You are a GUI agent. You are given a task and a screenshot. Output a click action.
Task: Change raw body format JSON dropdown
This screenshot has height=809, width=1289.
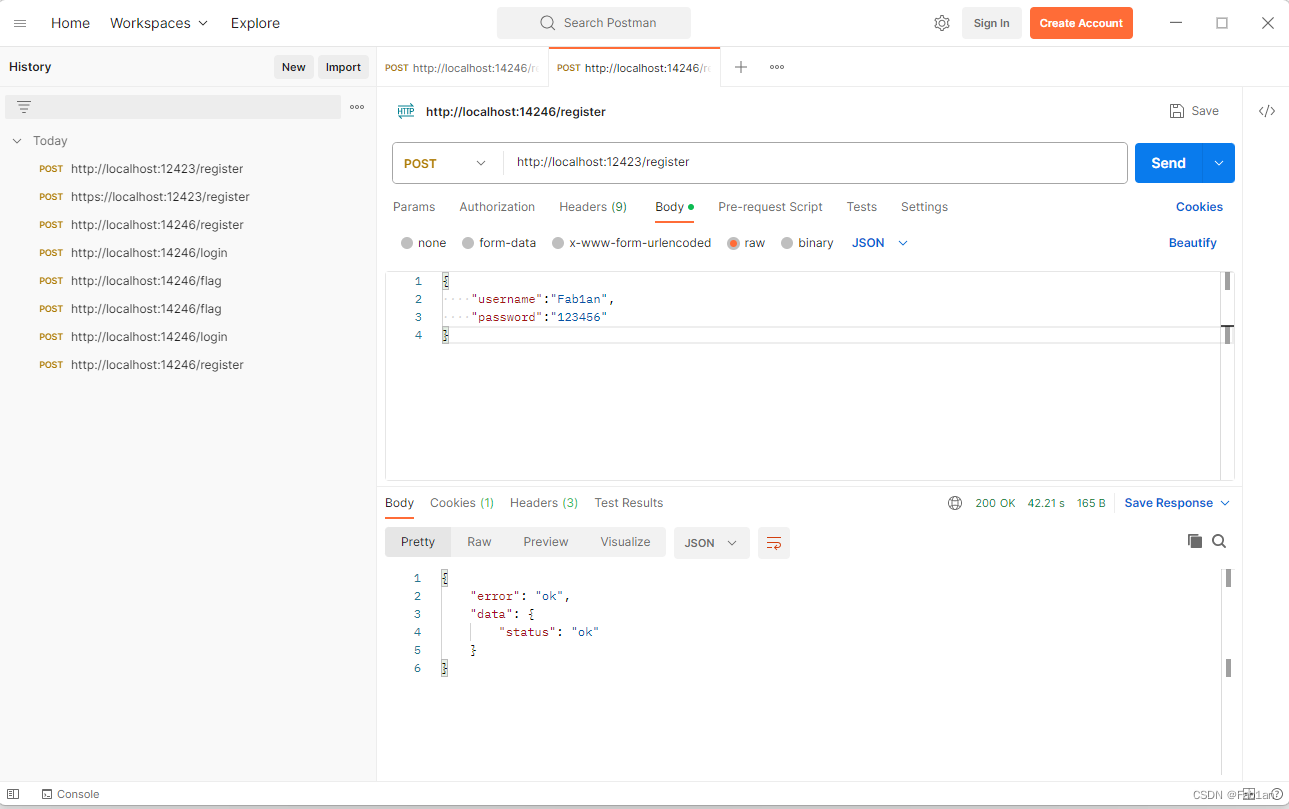tap(880, 243)
